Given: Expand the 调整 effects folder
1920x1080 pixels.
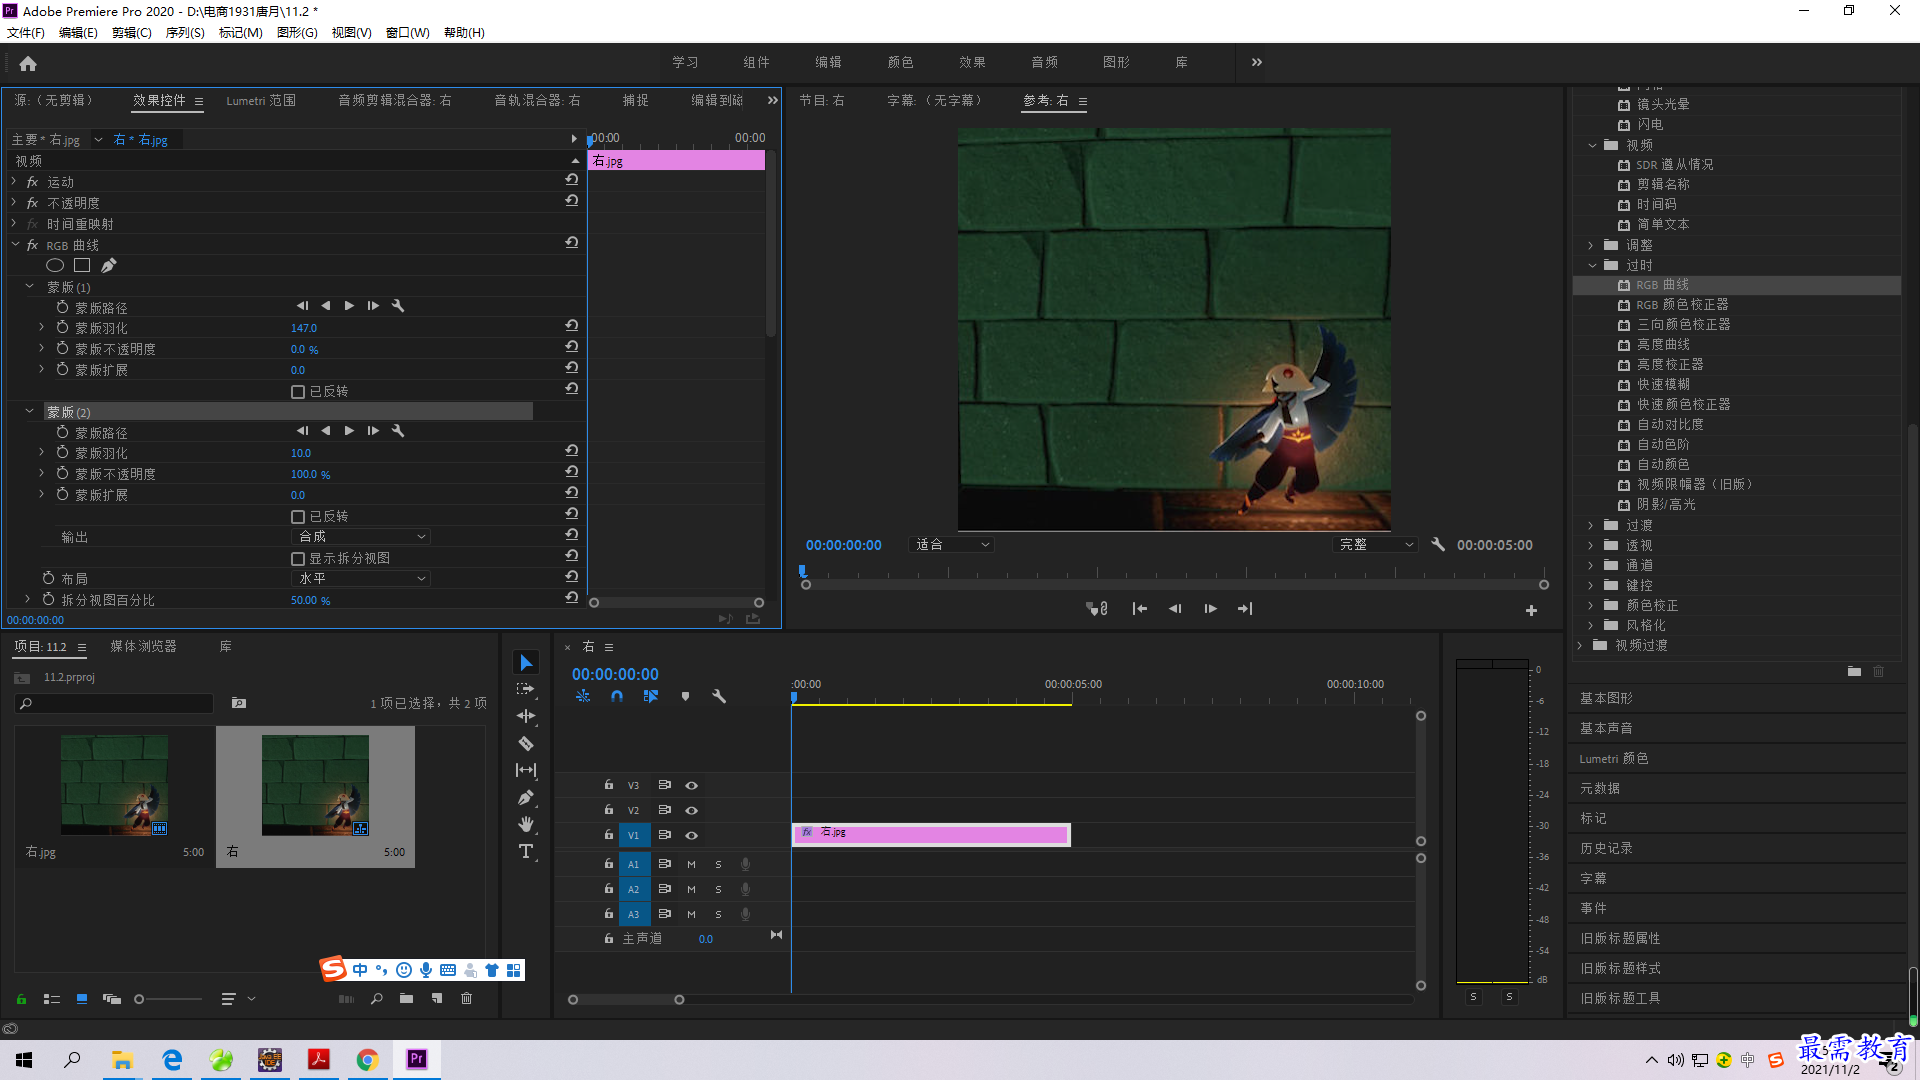Looking at the screenshot, I should coord(1591,245).
